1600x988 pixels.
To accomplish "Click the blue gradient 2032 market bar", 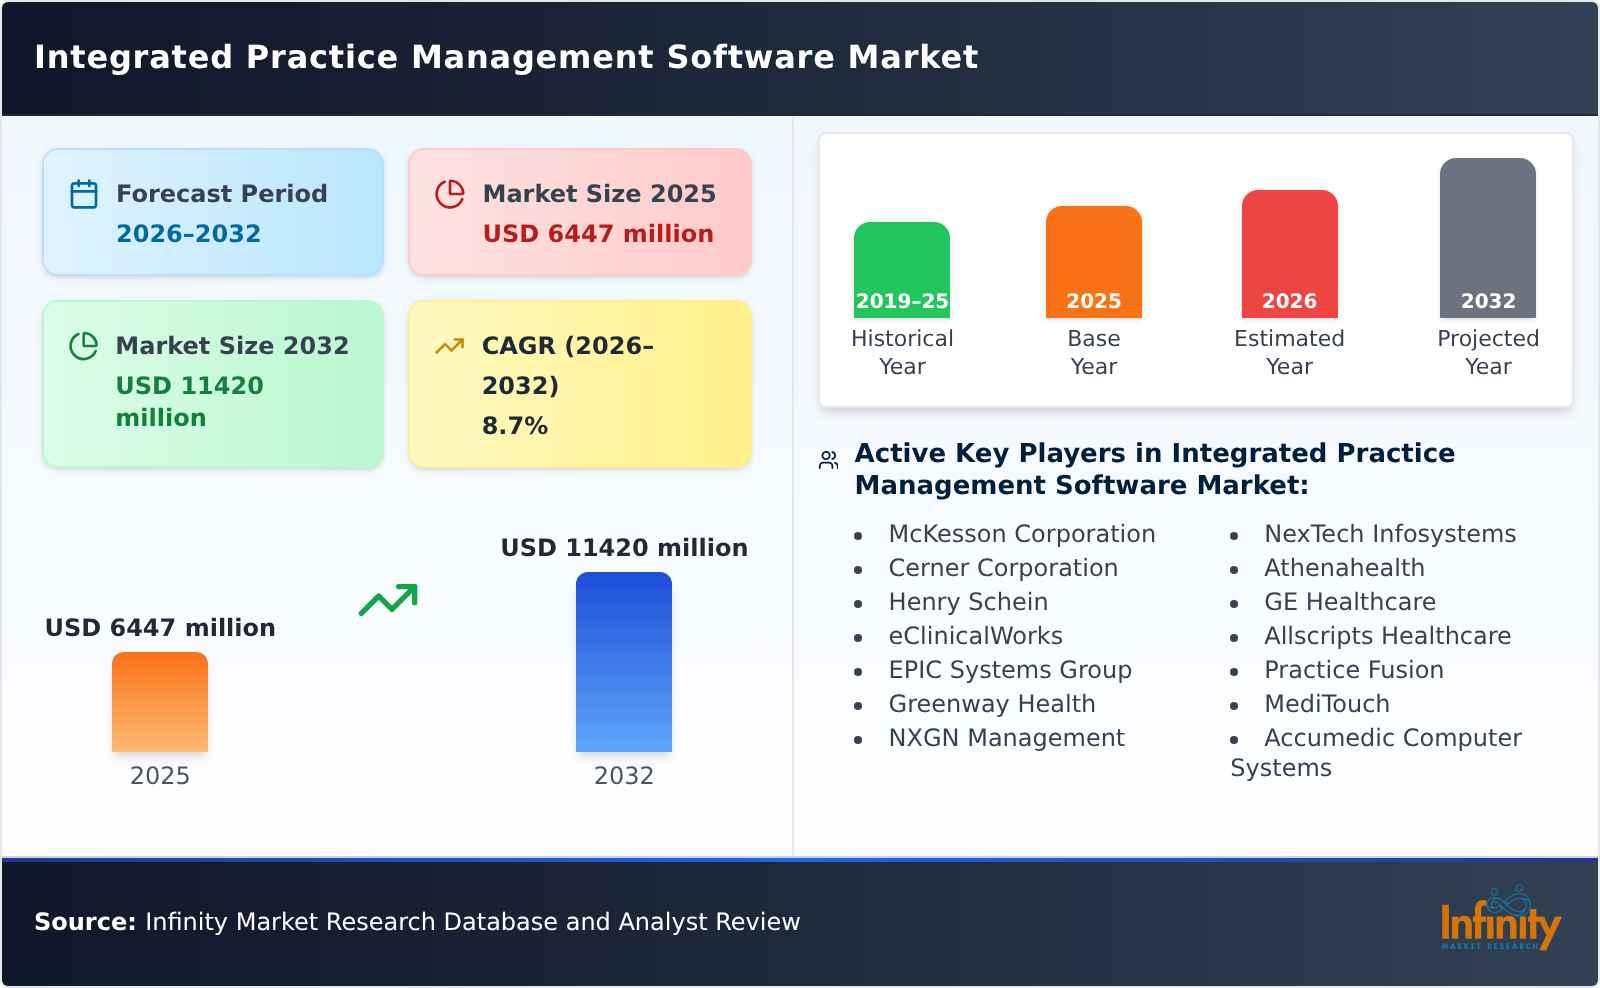I will pos(624,662).
